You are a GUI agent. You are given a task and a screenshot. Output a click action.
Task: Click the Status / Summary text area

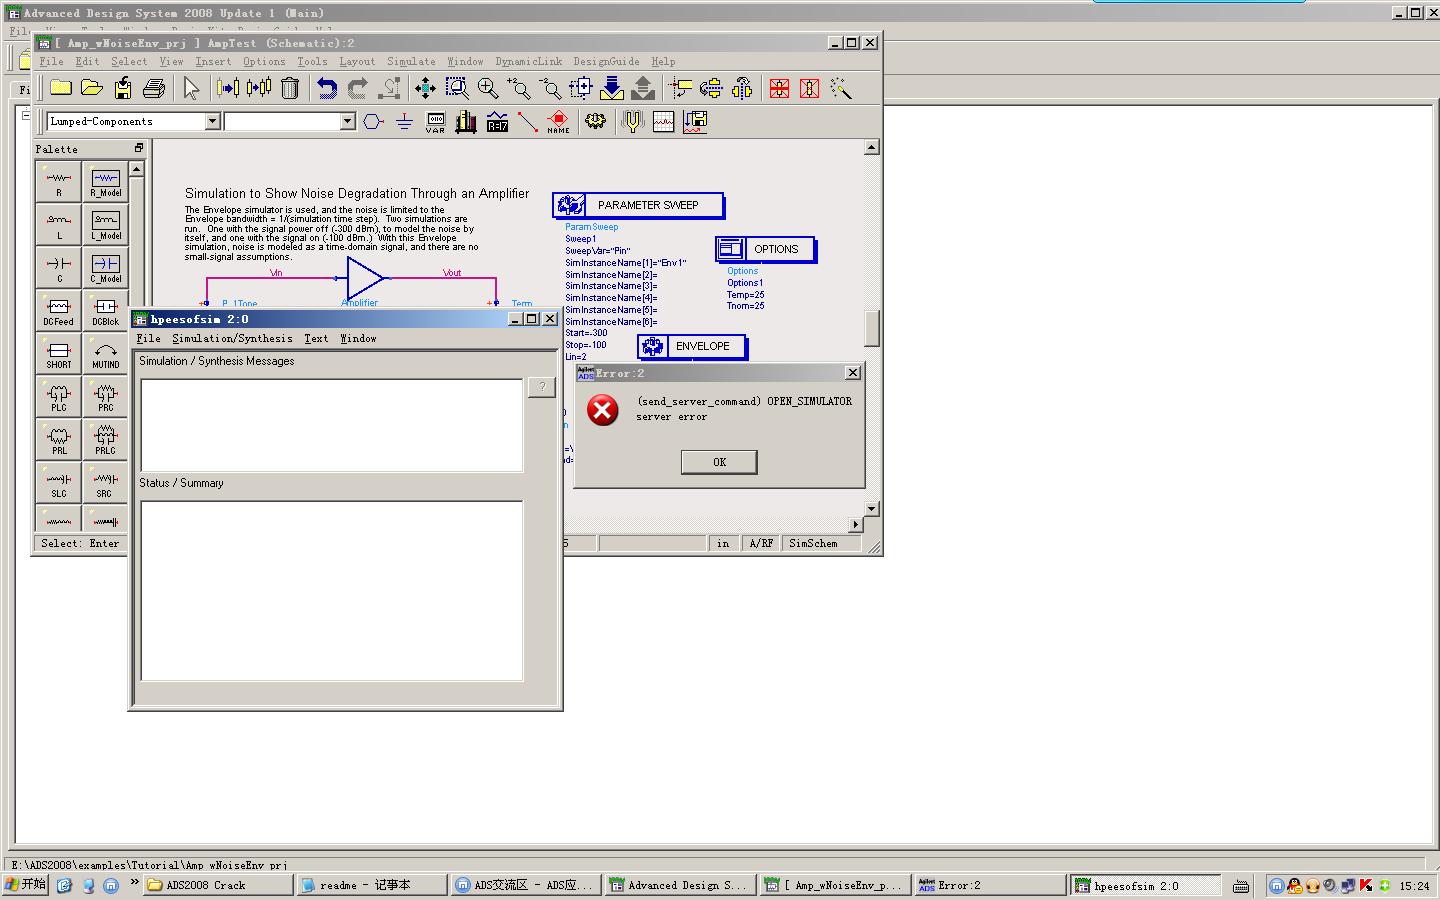coord(331,591)
